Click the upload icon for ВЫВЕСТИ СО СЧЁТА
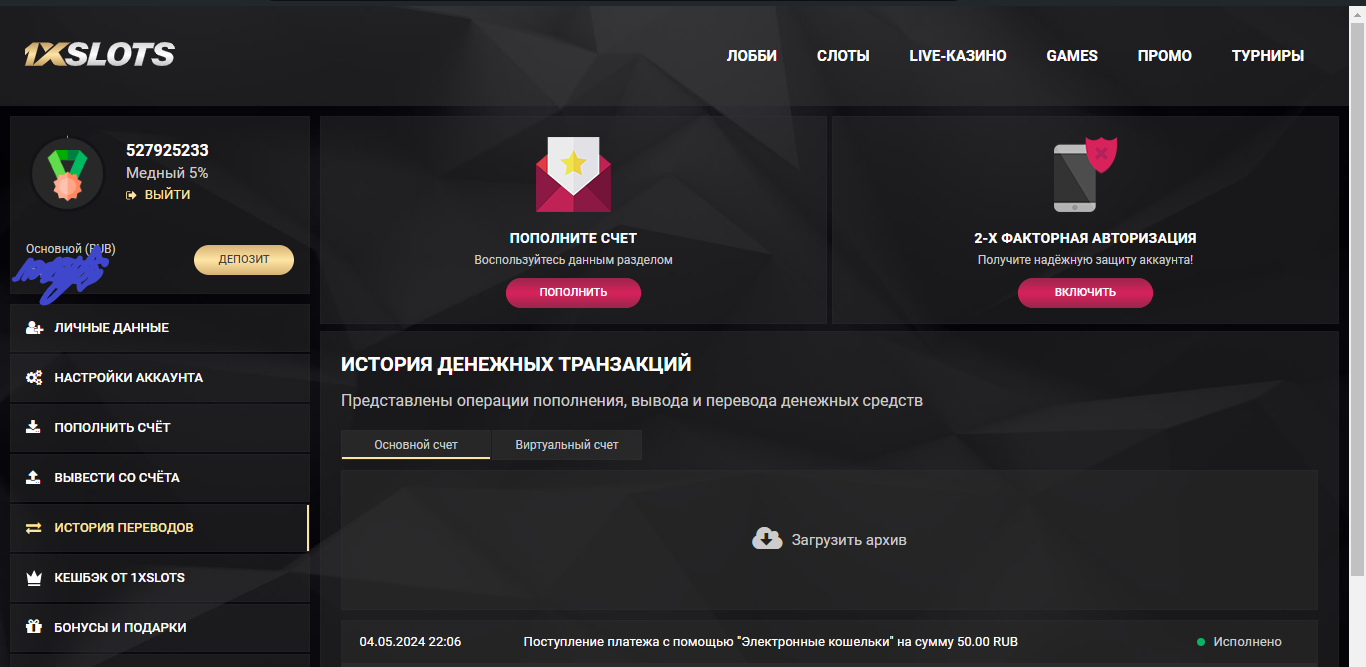Screen dimensions: 1366x667 click(33, 478)
